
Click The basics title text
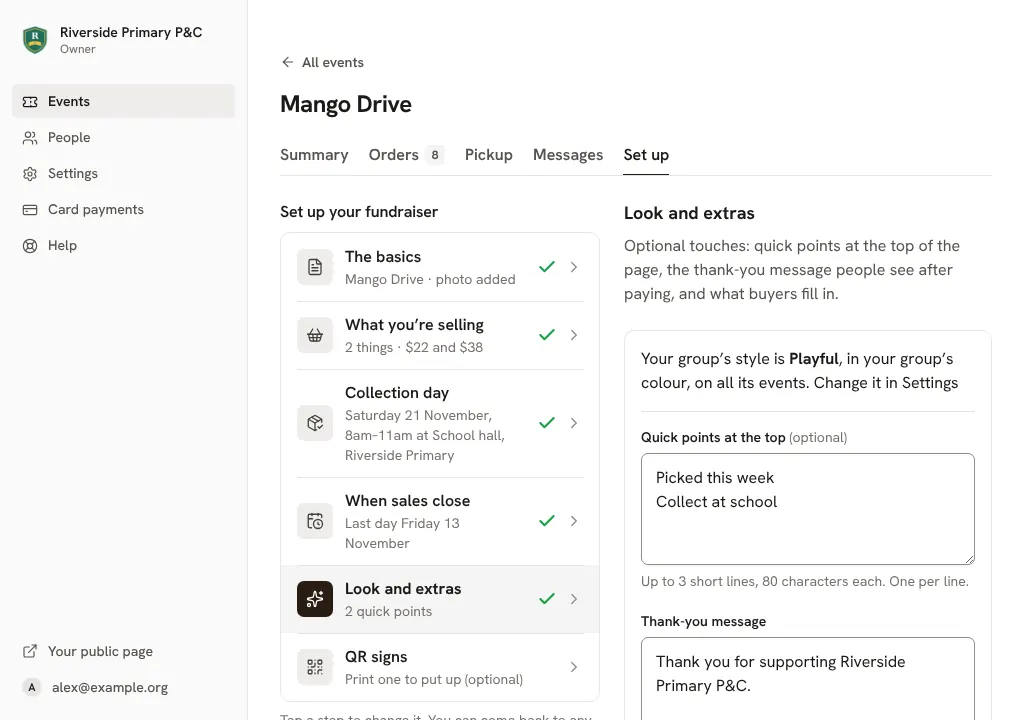[x=383, y=257]
